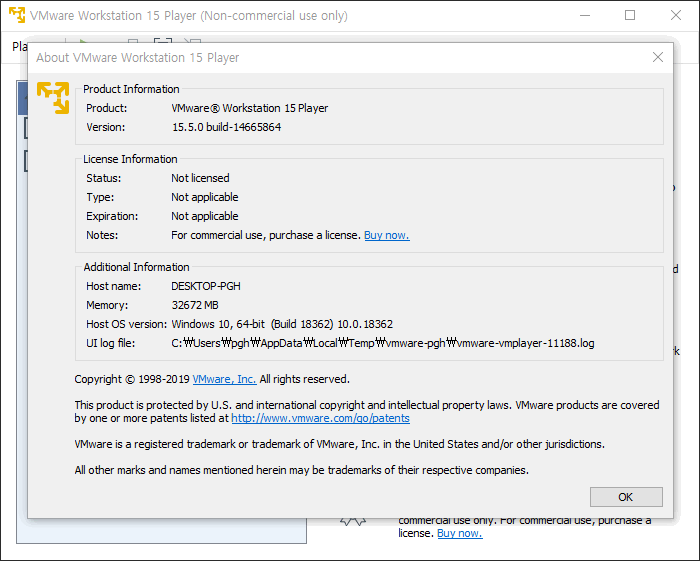
Task: Click the Host OS version value
Action: [x=282, y=324]
